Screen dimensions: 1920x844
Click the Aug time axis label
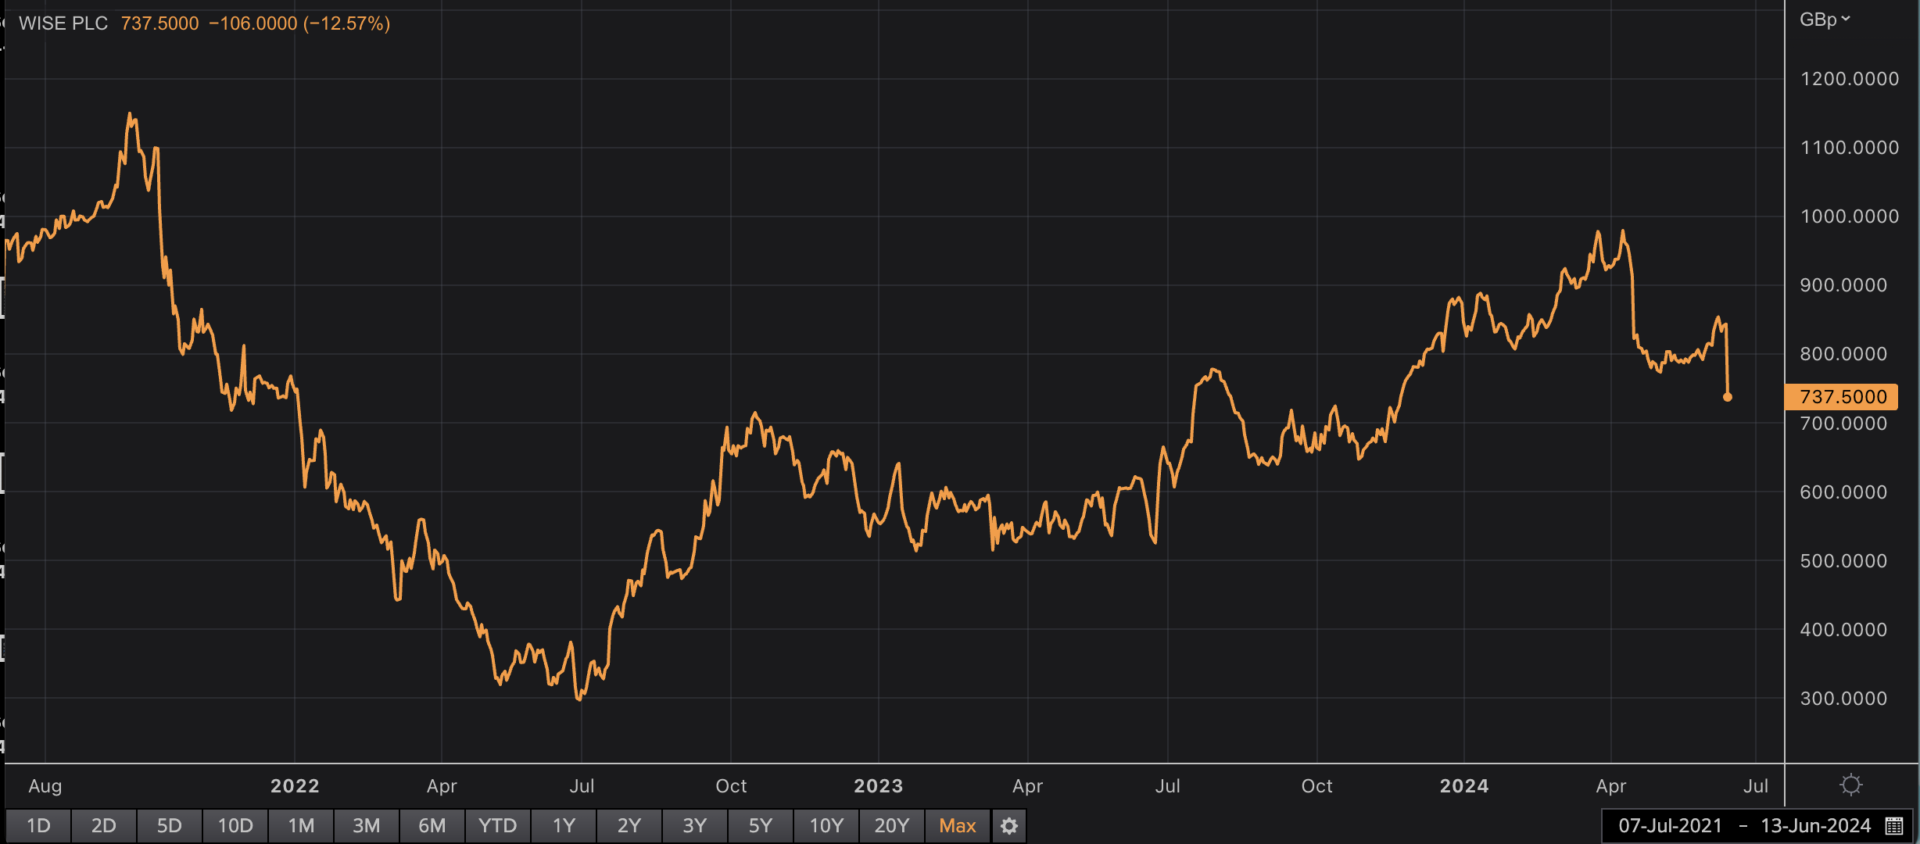(45, 786)
